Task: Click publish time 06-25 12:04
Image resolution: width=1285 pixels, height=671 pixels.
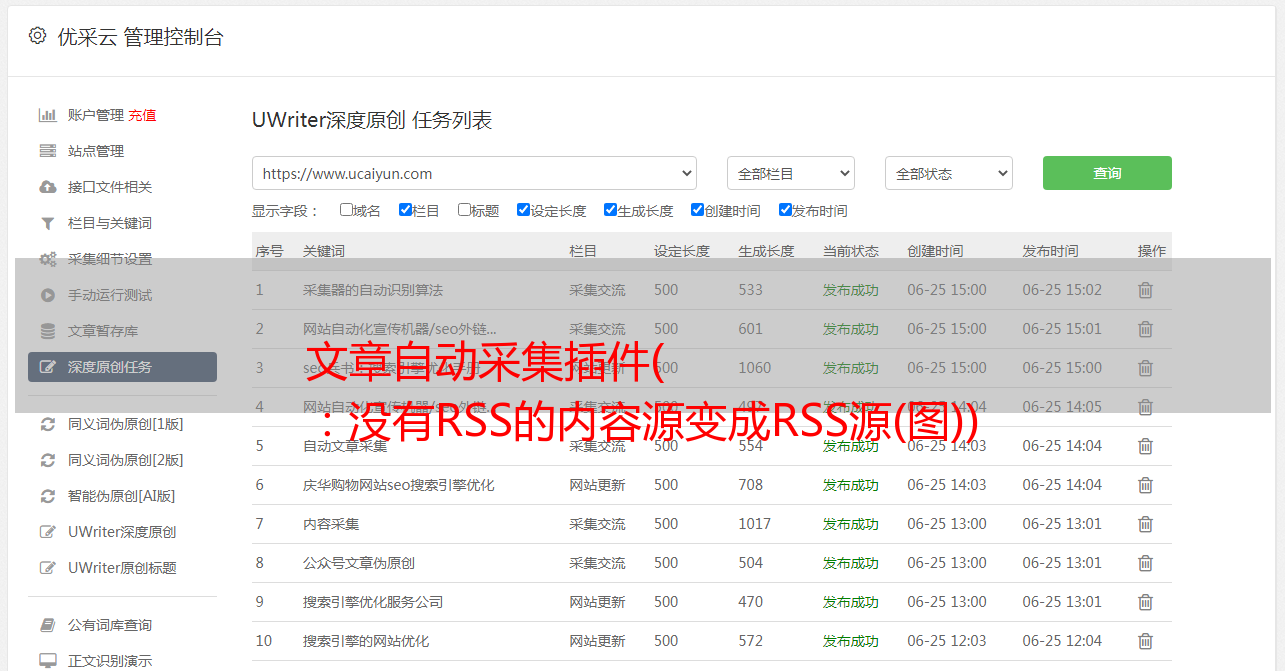Action: pos(1062,641)
